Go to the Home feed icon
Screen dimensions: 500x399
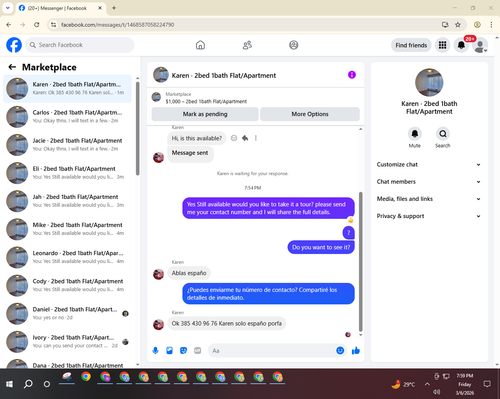(200, 45)
